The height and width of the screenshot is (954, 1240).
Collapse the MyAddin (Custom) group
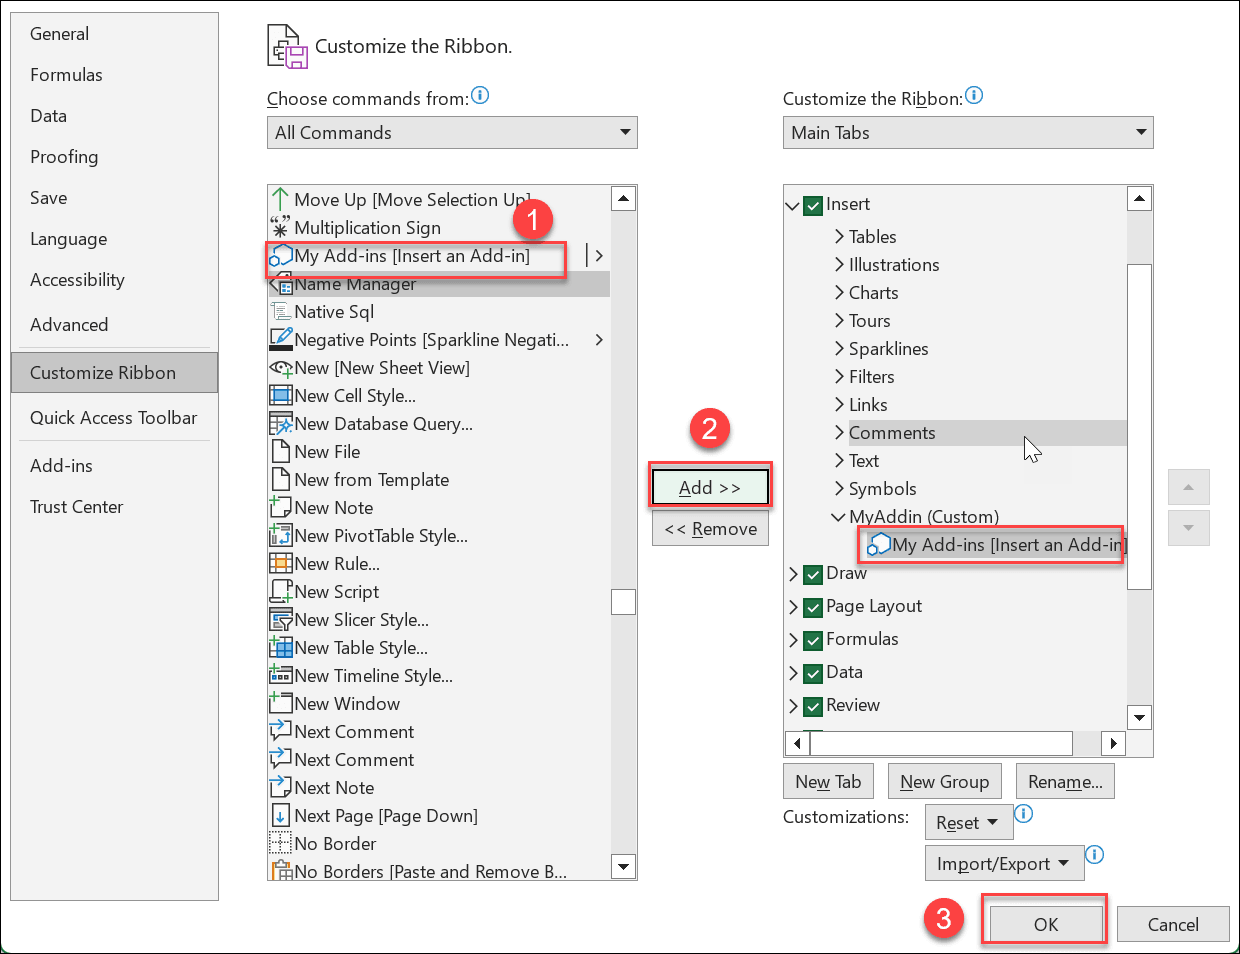[838, 517]
